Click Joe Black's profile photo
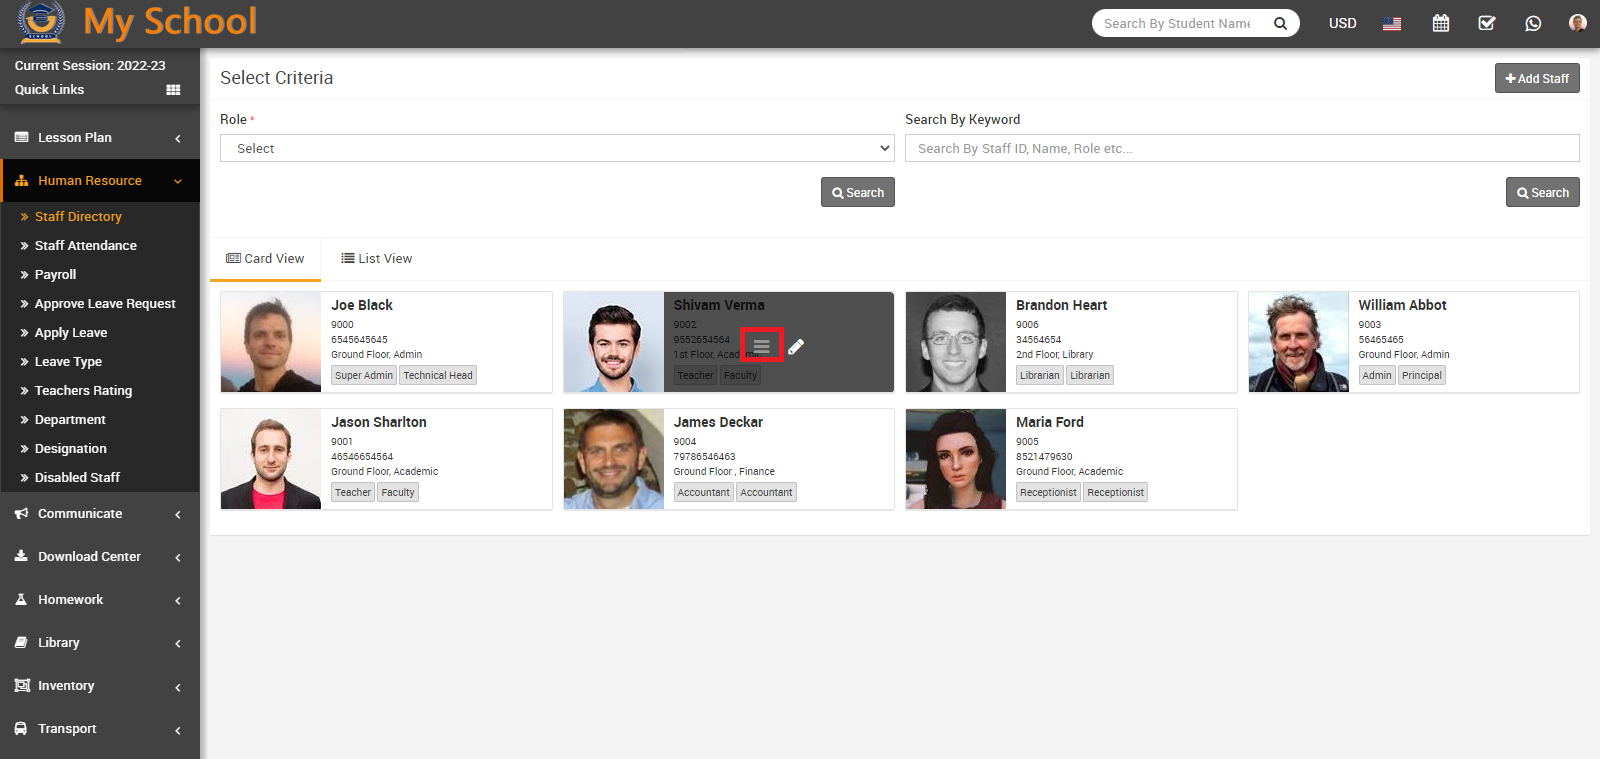Viewport: 1600px width, 759px height. pyautogui.click(x=271, y=342)
